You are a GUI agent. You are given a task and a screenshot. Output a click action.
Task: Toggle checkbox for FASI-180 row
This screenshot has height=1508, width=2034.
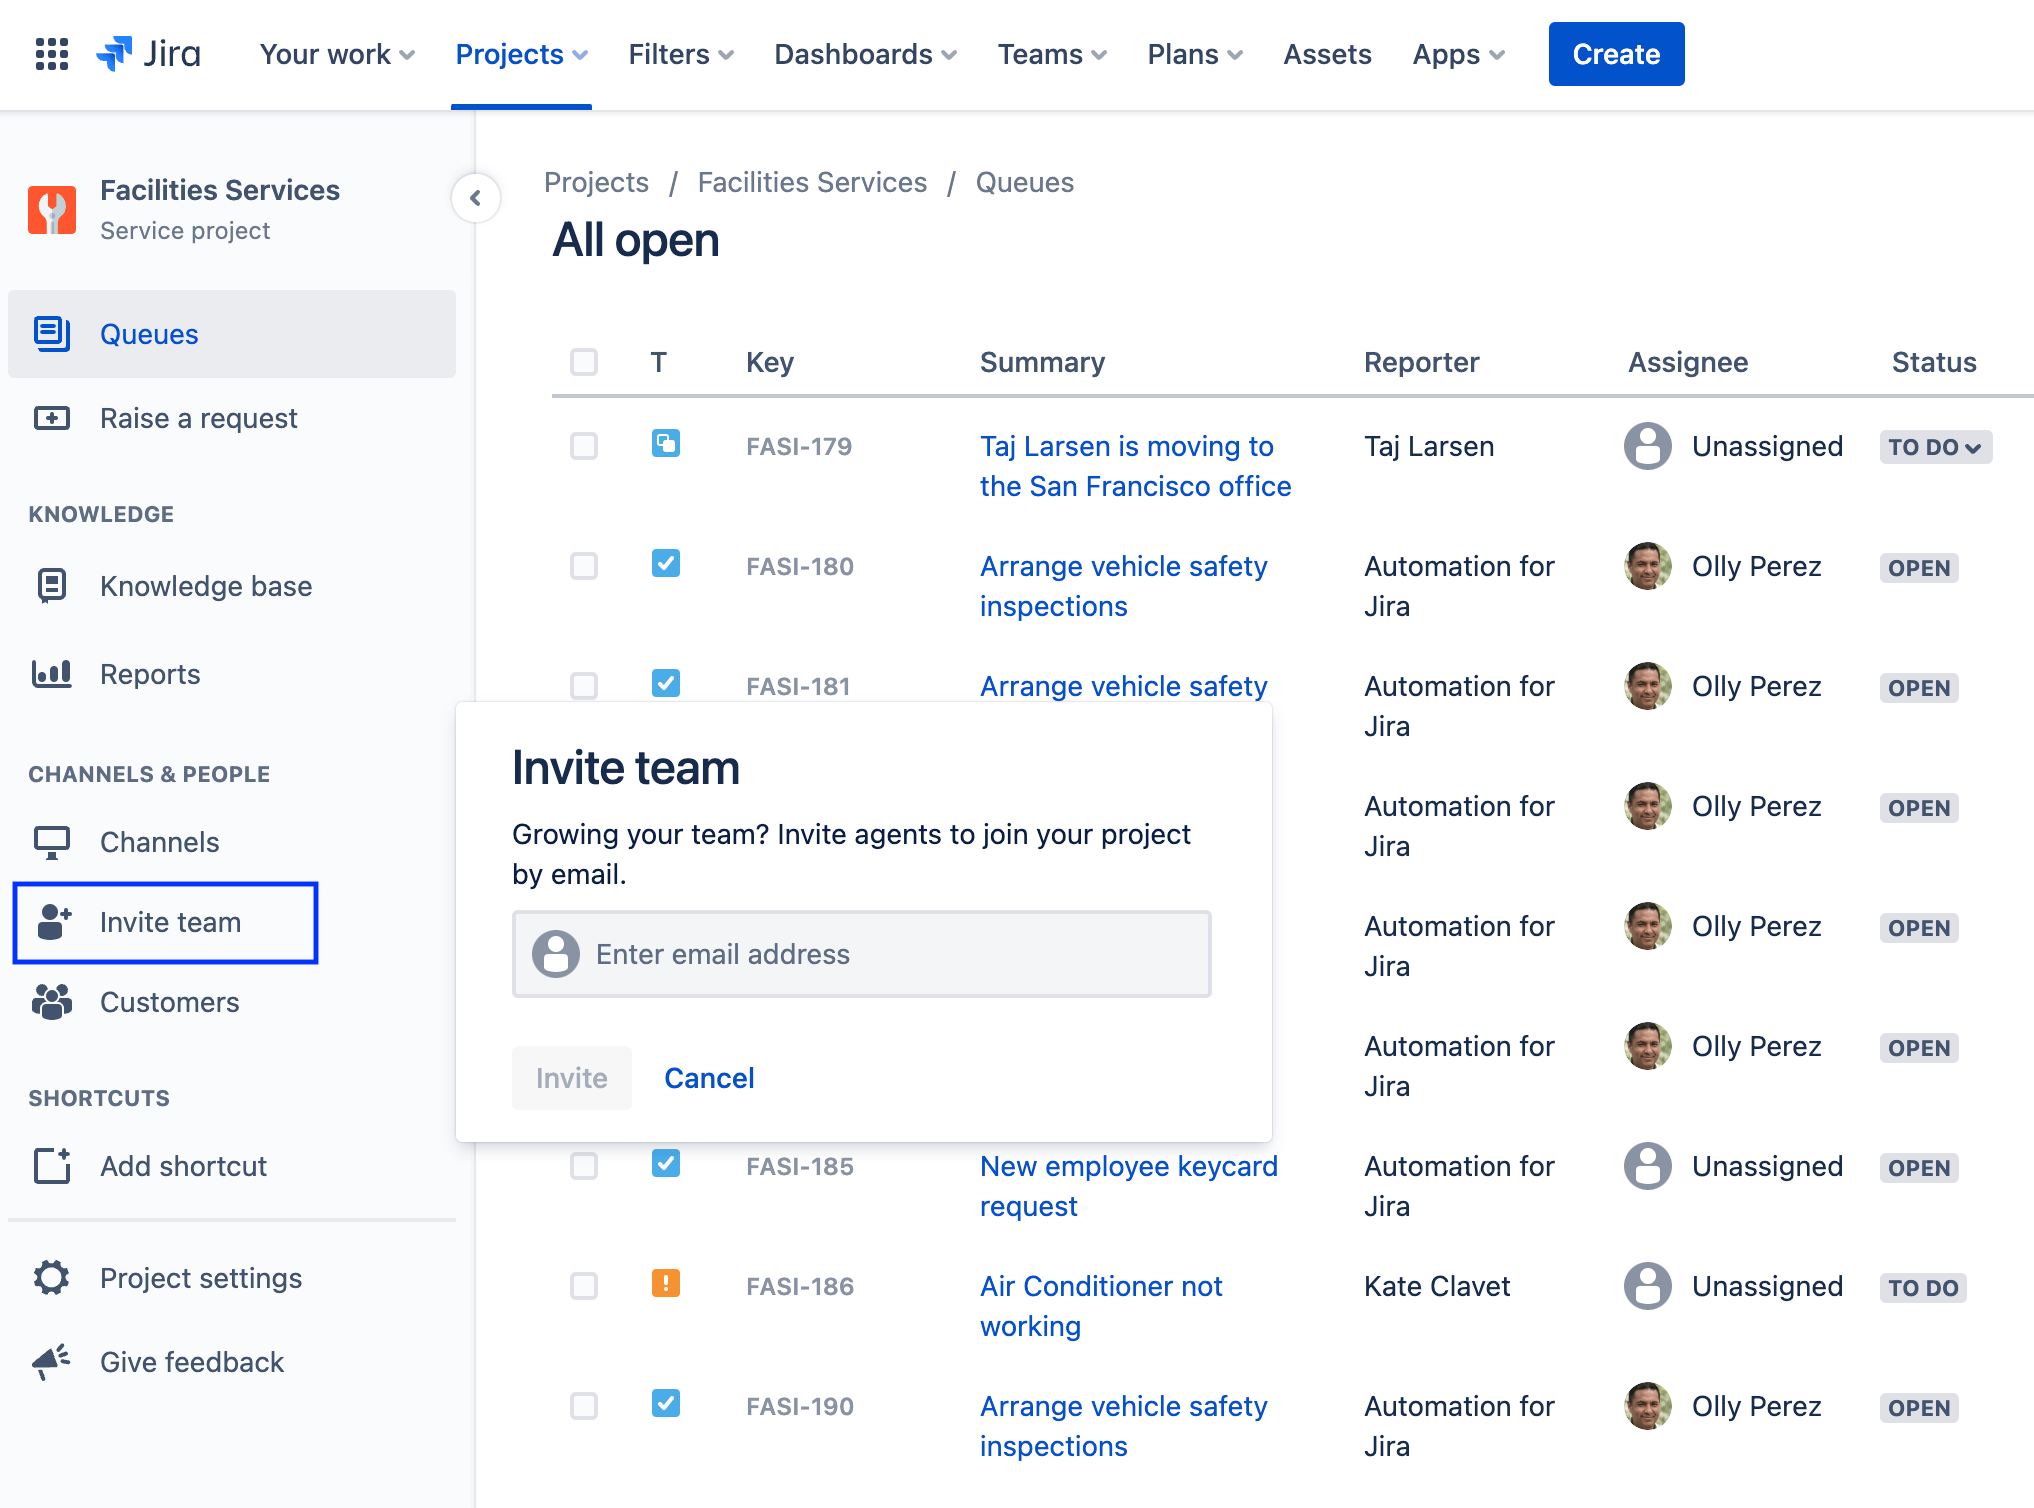pyautogui.click(x=583, y=567)
